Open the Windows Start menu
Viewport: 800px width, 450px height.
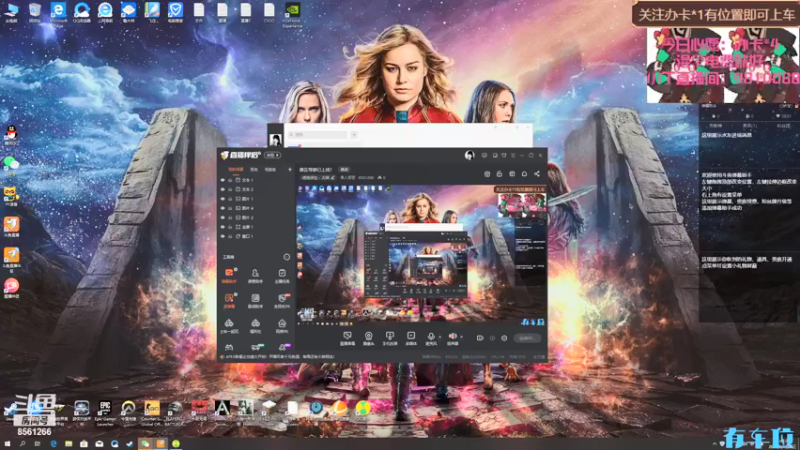(7, 444)
